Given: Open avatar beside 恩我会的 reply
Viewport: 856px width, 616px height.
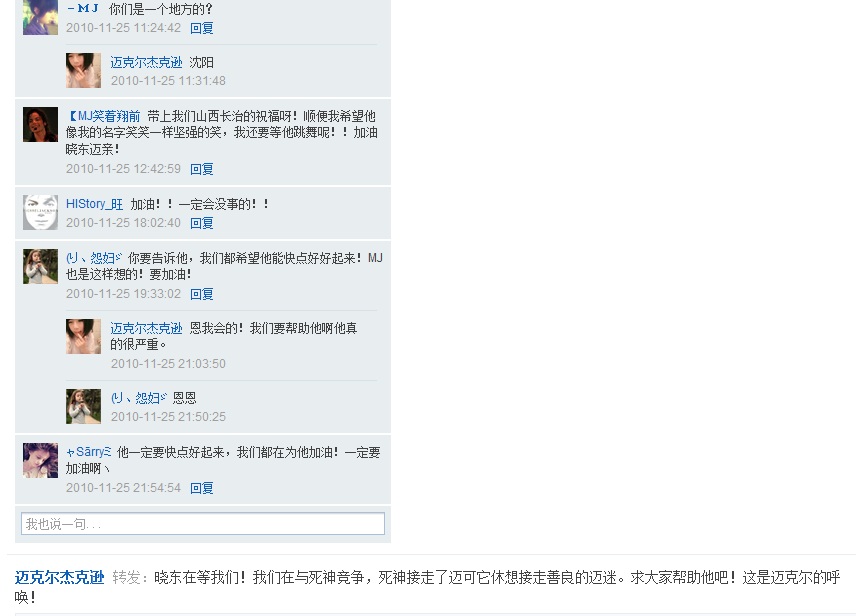Looking at the screenshot, I should [84, 336].
